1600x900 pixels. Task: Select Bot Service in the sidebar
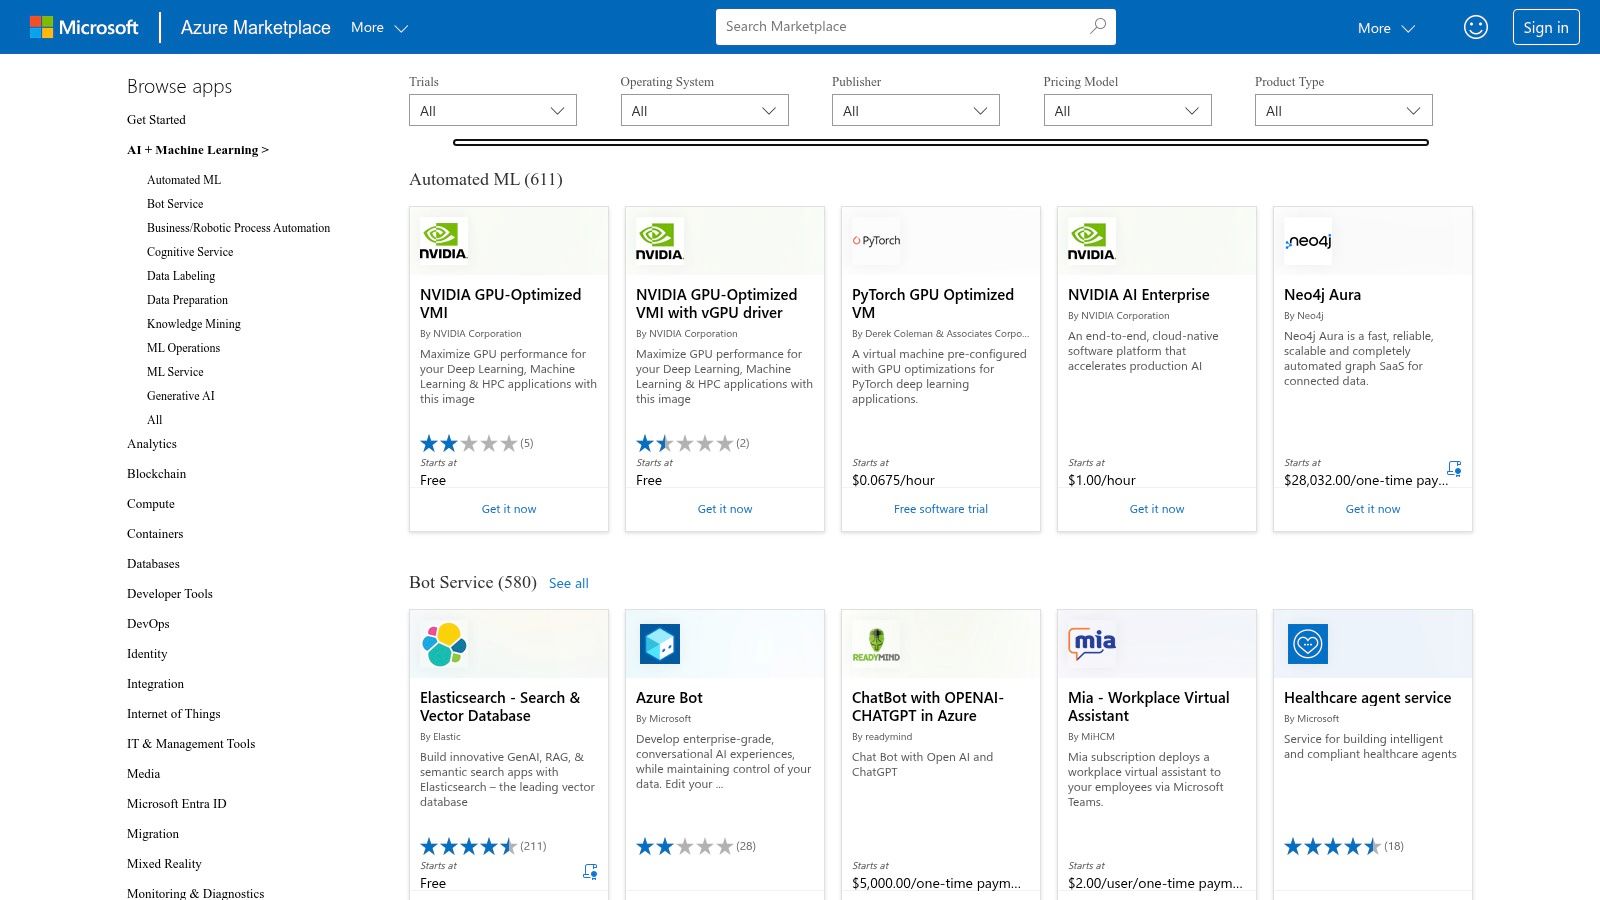click(175, 203)
